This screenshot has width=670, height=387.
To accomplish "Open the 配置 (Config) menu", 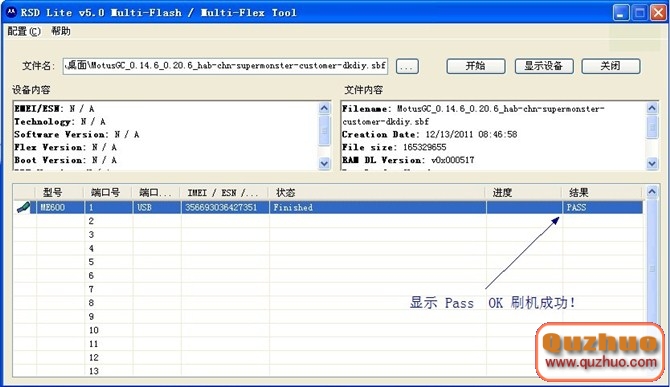I will [x=24, y=31].
